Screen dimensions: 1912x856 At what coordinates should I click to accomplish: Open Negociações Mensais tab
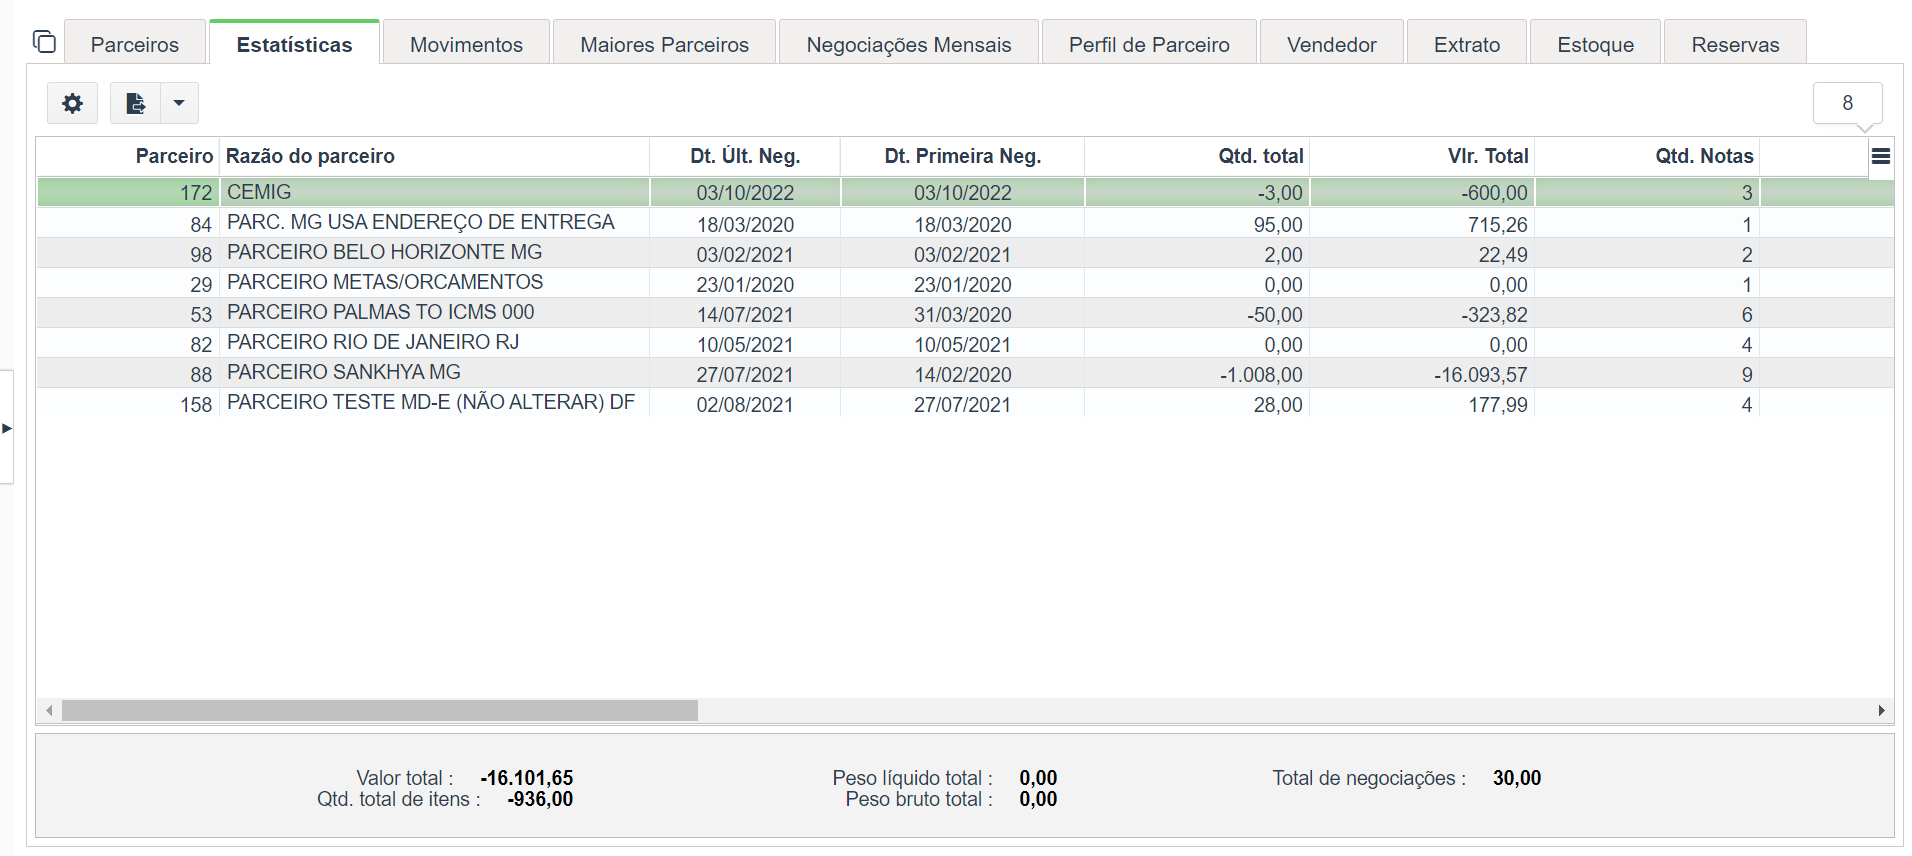pyautogui.click(x=908, y=44)
